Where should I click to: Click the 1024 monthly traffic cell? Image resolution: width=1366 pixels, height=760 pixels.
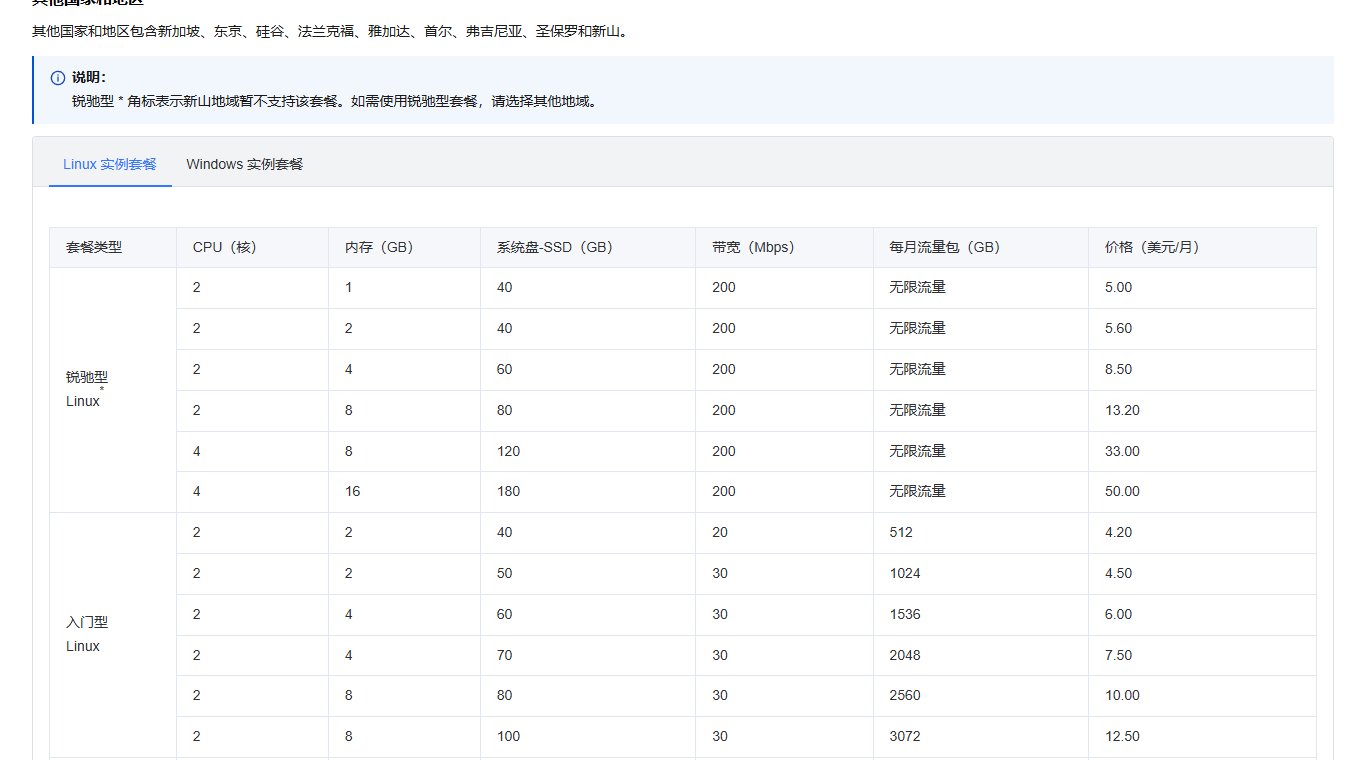point(980,573)
